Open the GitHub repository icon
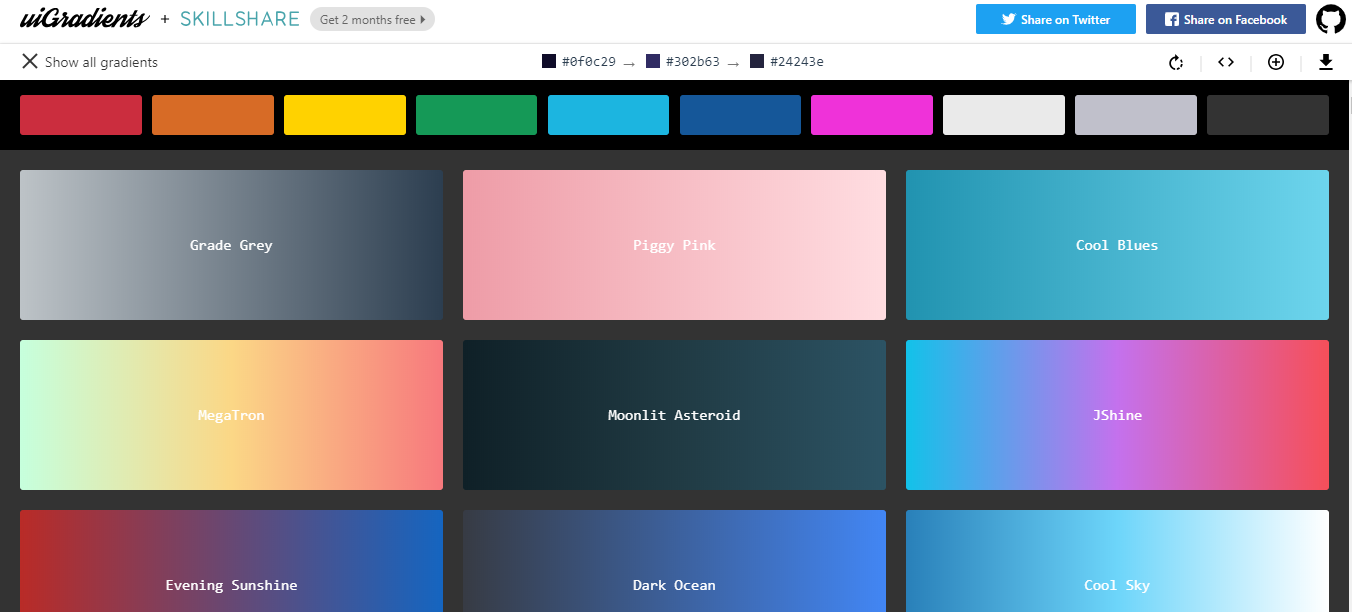The height and width of the screenshot is (612, 1352). (1331, 19)
